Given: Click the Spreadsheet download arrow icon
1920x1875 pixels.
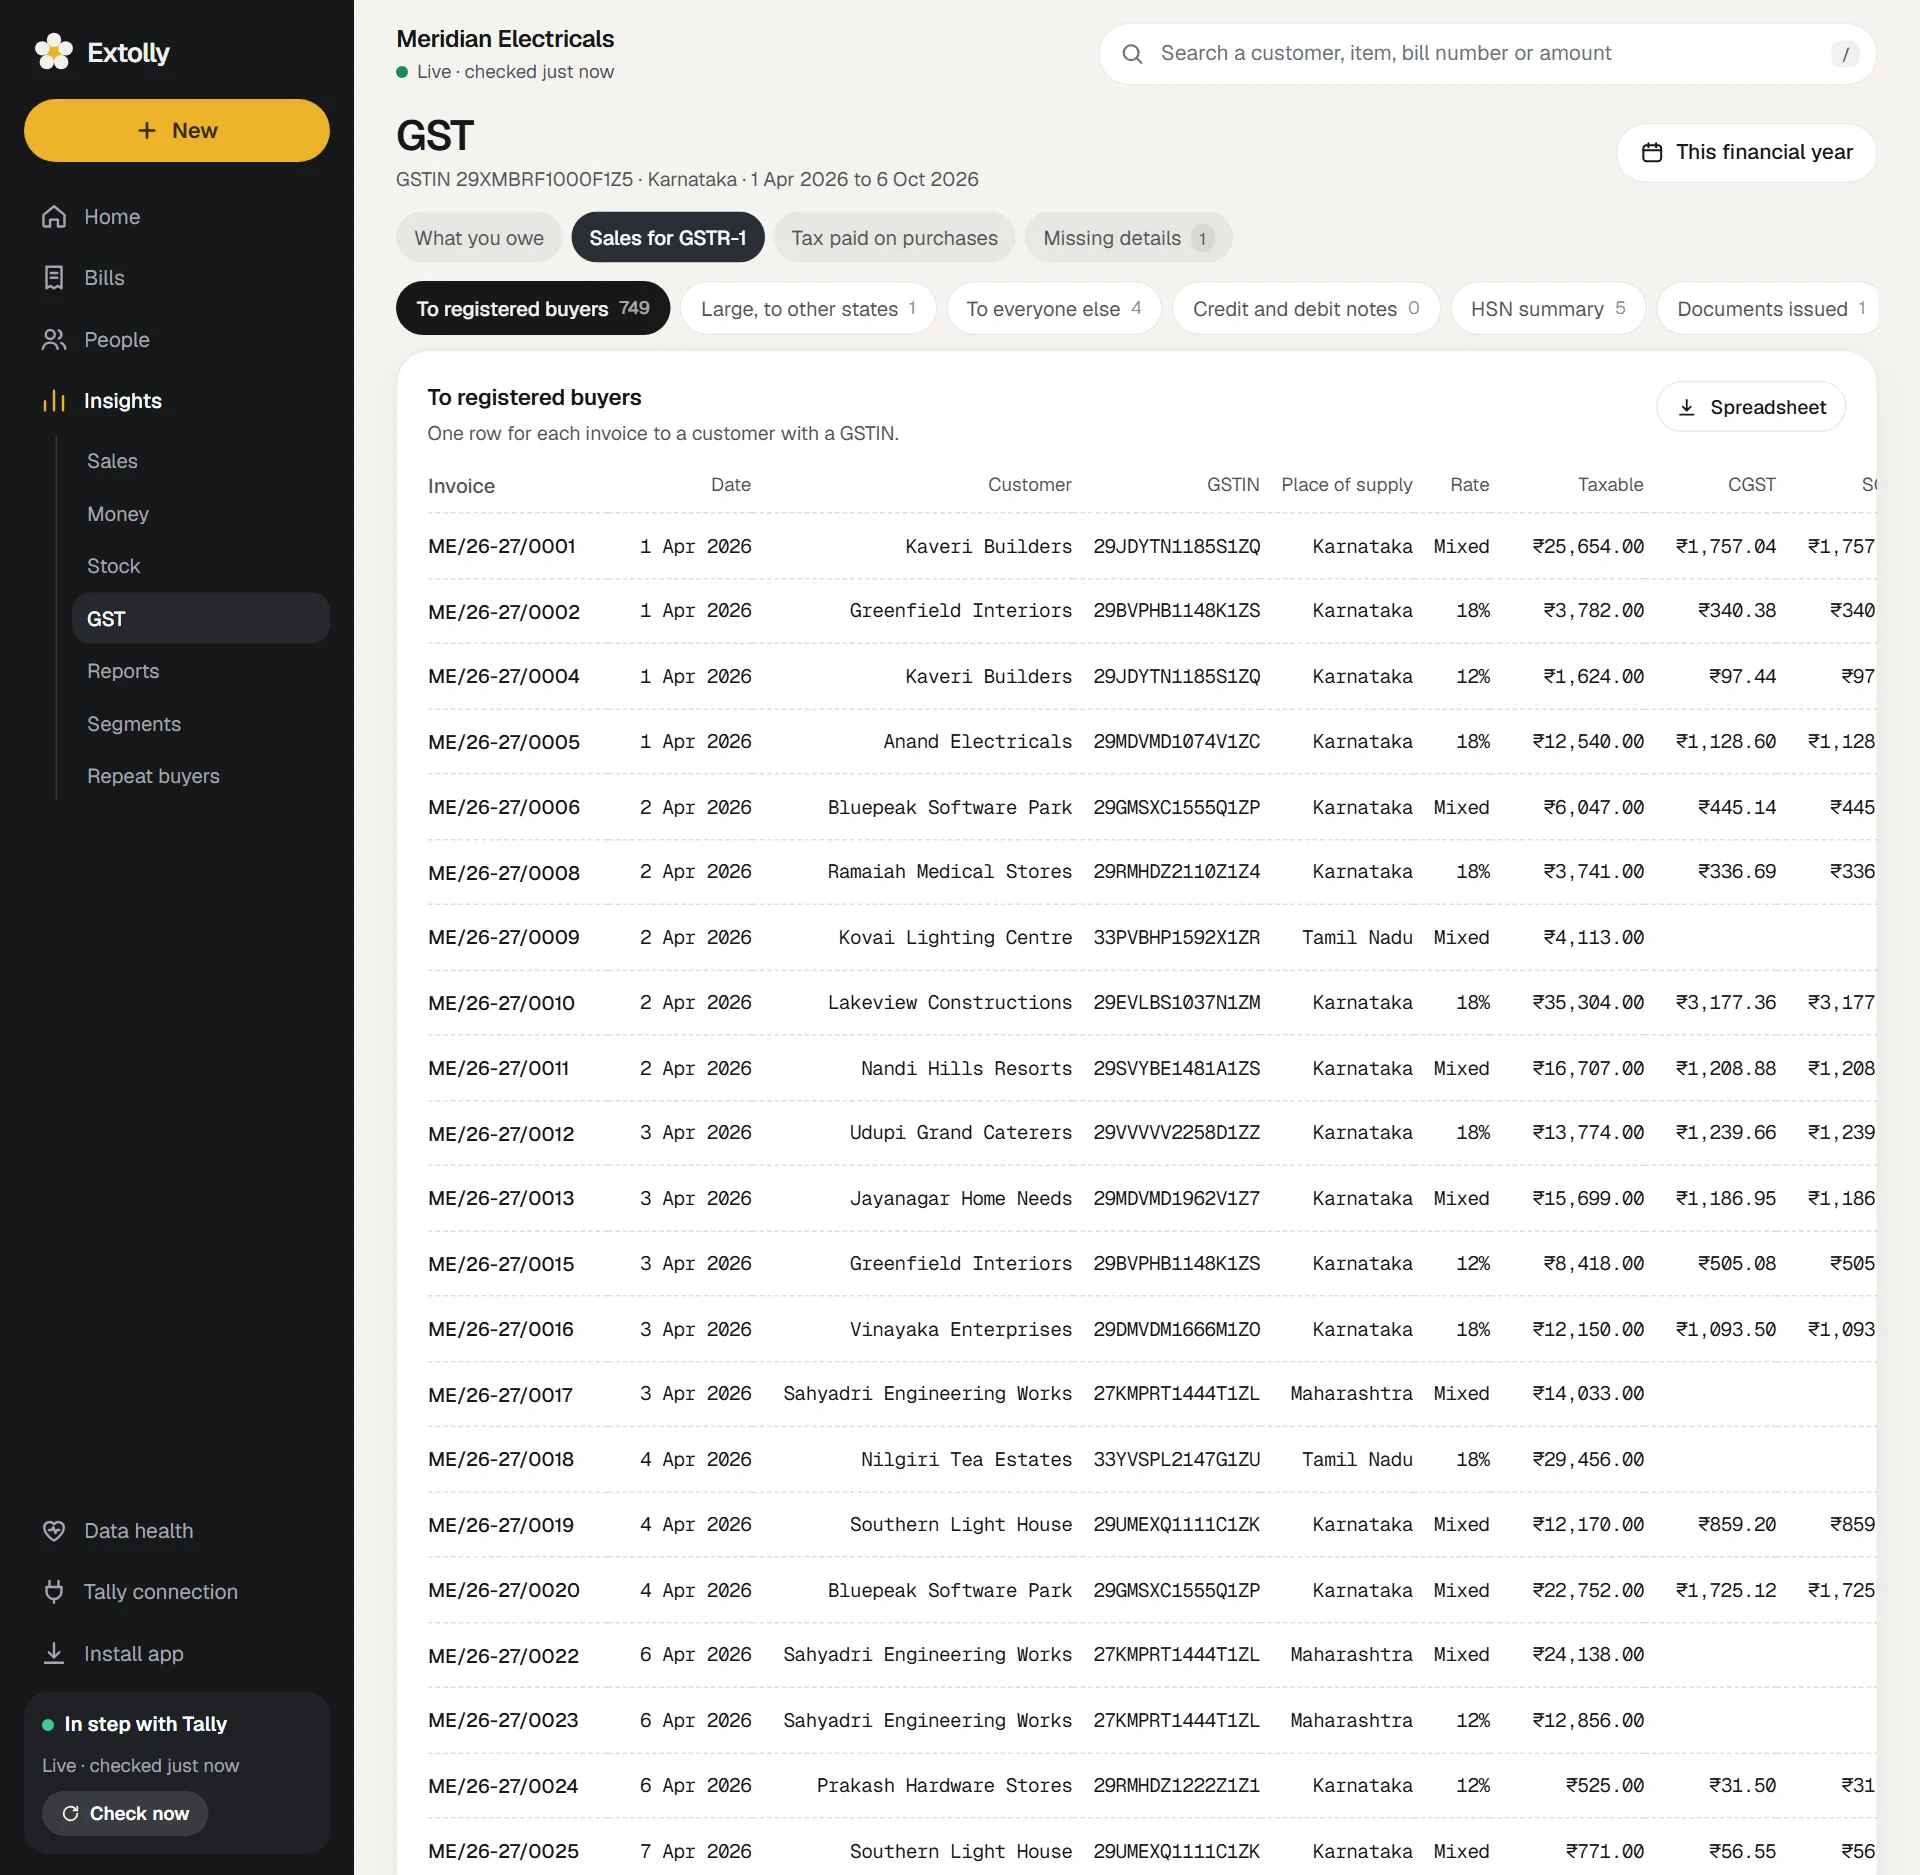Looking at the screenshot, I should 1687,407.
